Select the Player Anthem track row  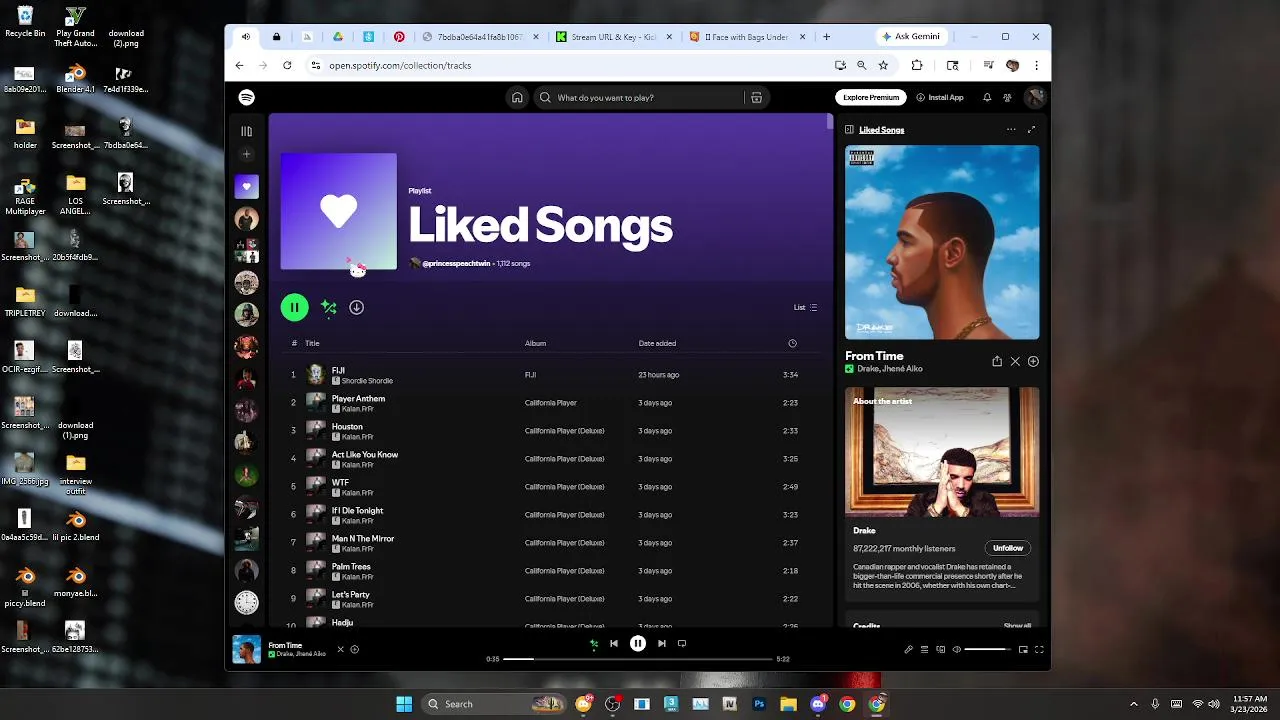(552, 402)
